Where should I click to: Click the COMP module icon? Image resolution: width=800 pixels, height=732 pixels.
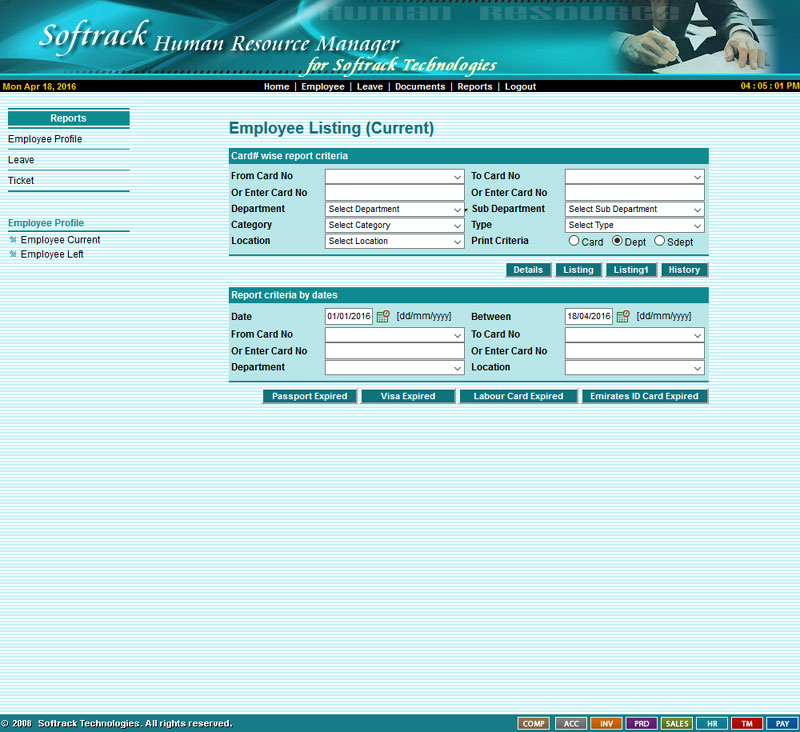click(533, 723)
